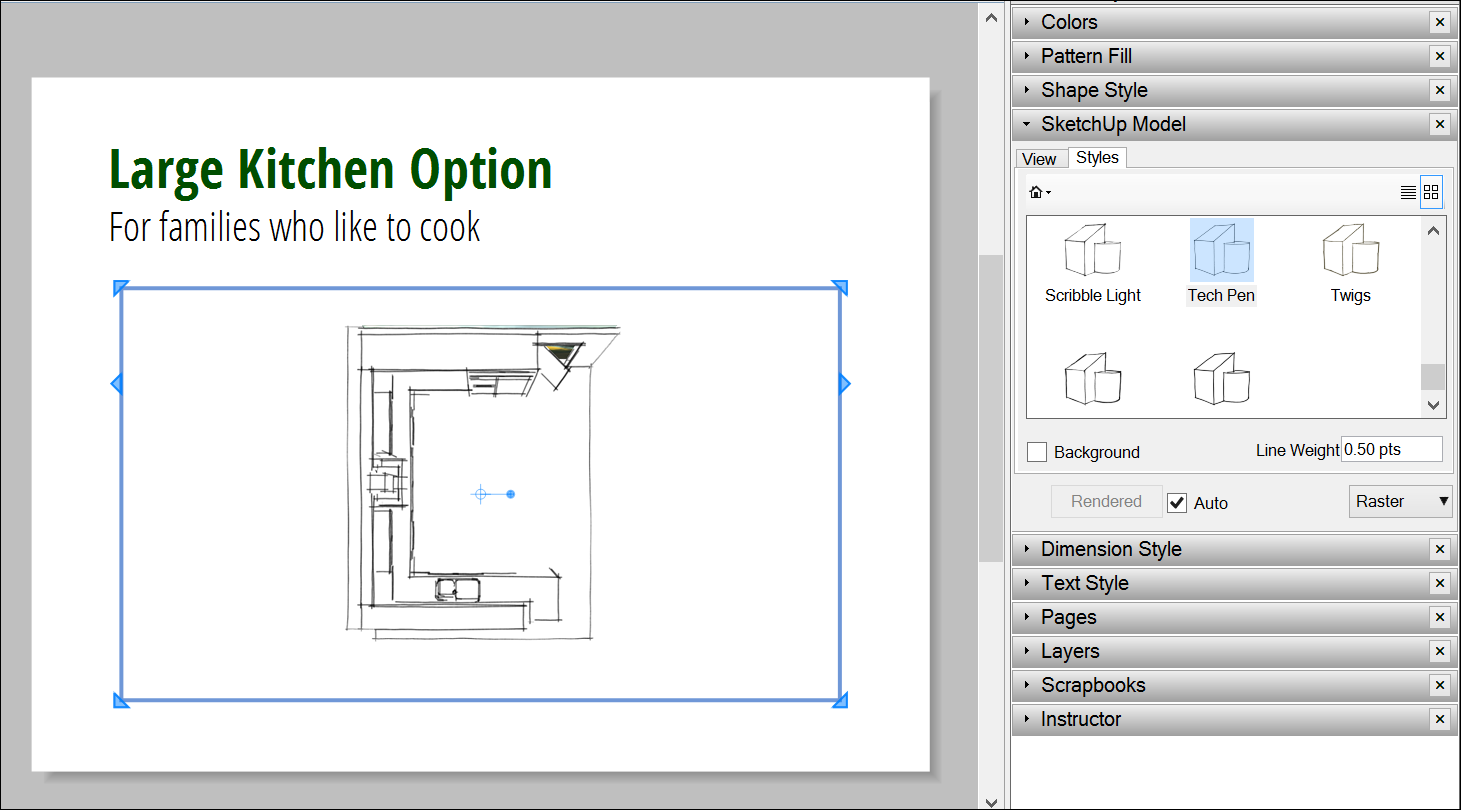Image resolution: width=1461 pixels, height=810 pixels.
Task: Expand the Layers panel
Action: click(x=1070, y=651)
